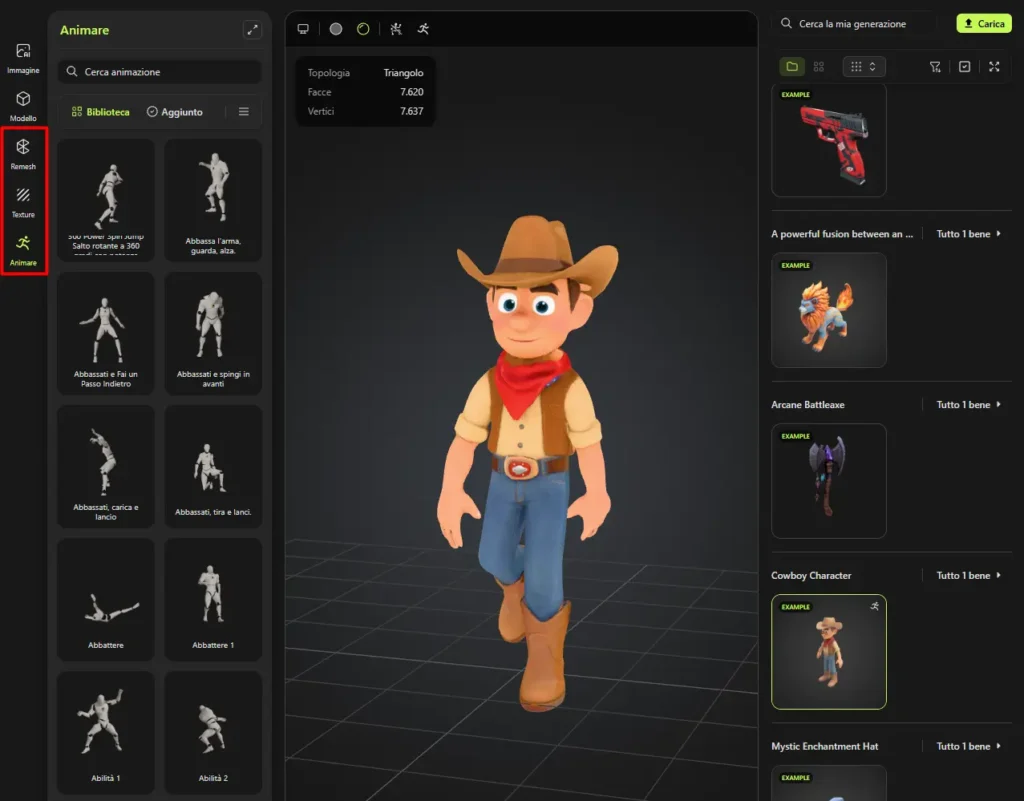
Task: Click the green Carica upload button
Action: [983, 22]
